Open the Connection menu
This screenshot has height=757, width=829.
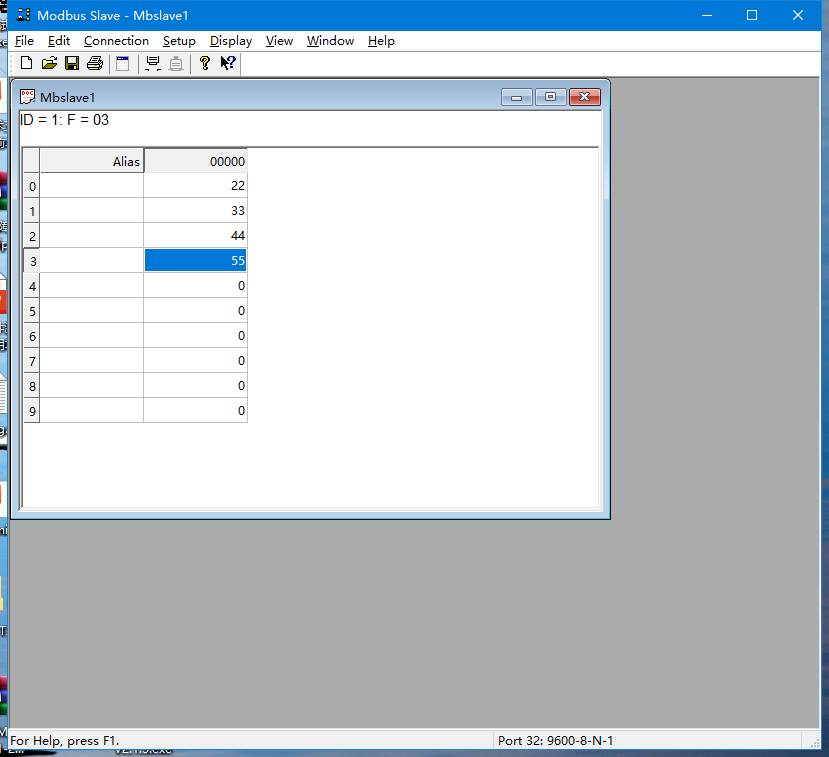point(116,41)
